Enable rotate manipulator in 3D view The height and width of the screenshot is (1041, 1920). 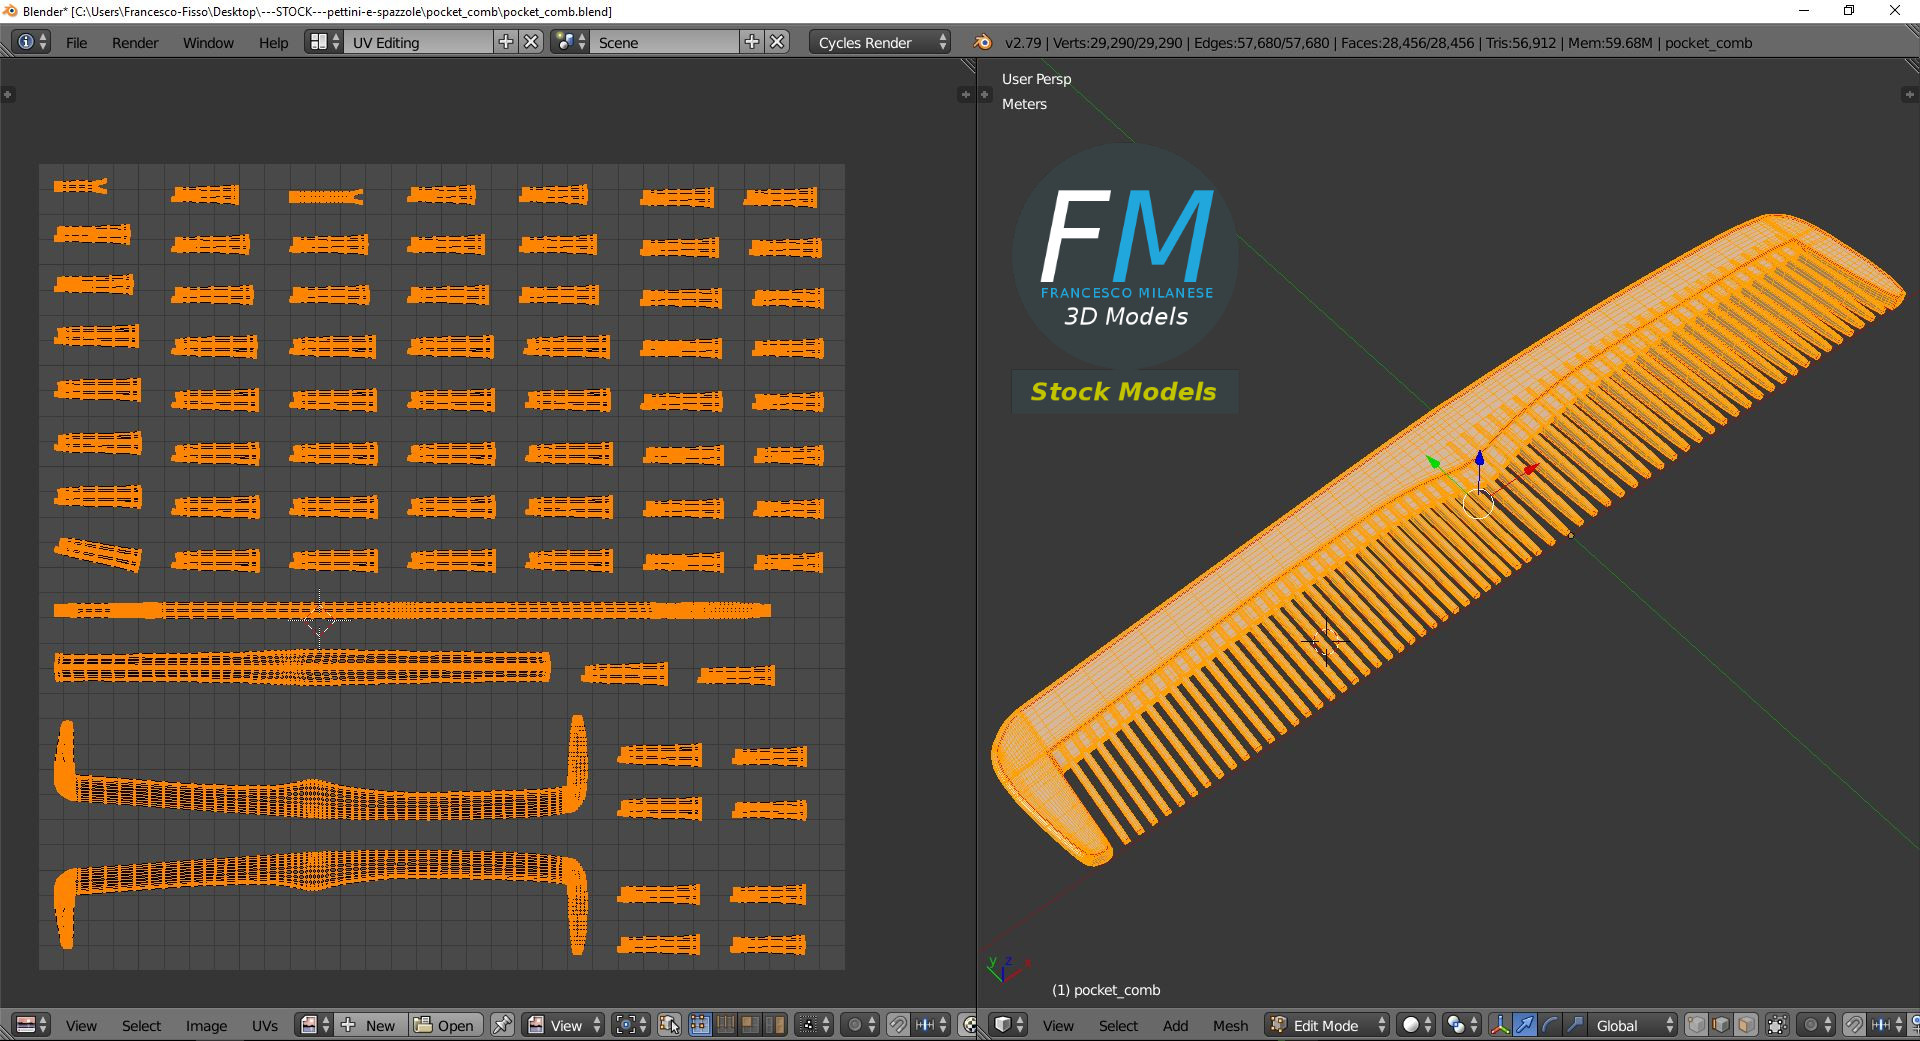point(1549,1025)
